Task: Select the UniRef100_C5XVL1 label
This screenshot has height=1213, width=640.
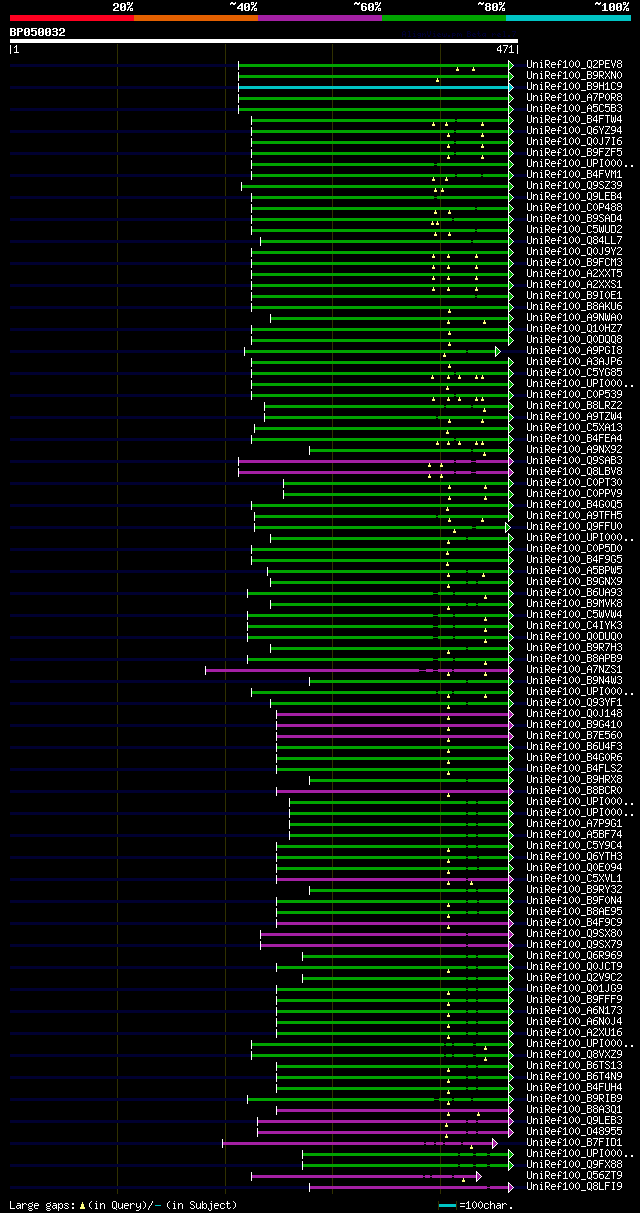Action: (574, 879)
